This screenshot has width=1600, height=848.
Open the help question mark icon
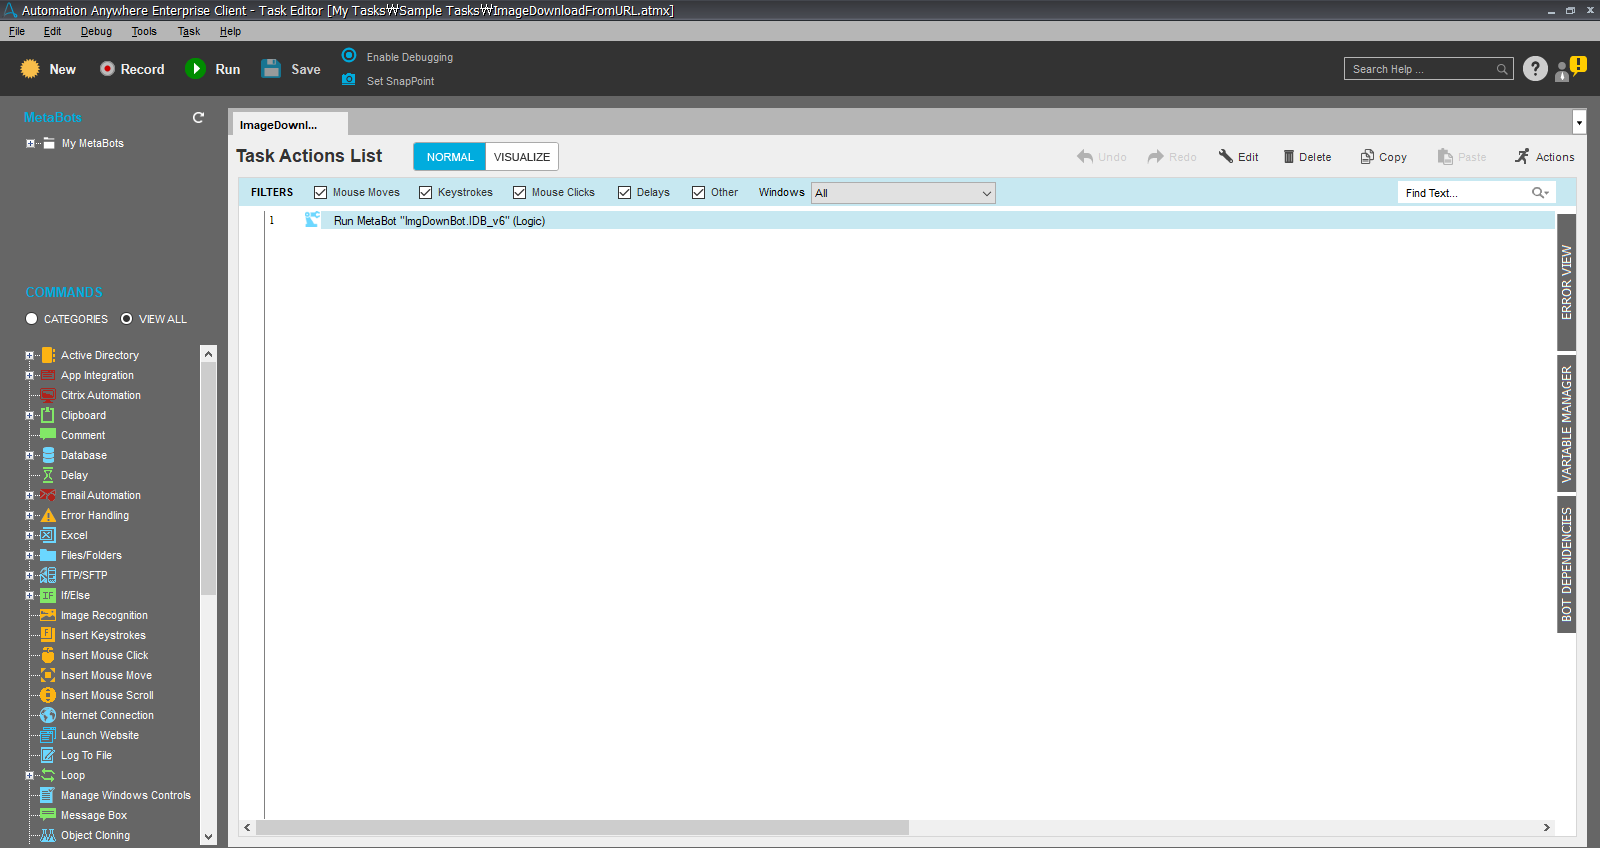tap(1535, 69)
